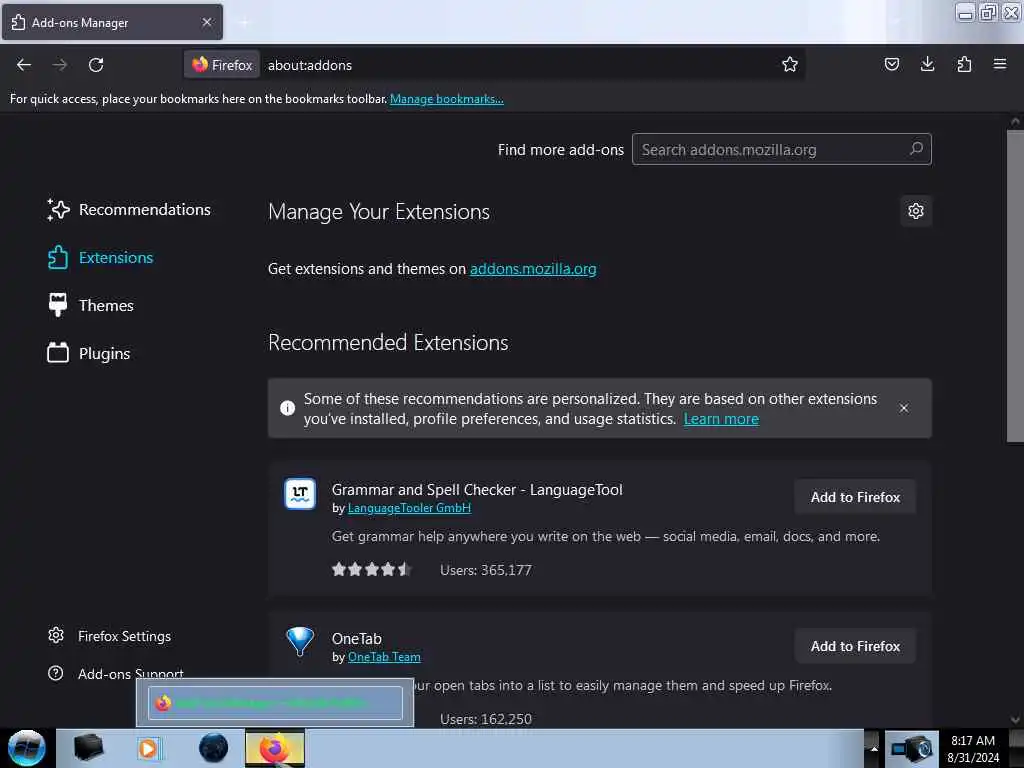Click the Firefox window preview thumbnail
Viewport: 1024px width, 768px height.
coord(275,702)
